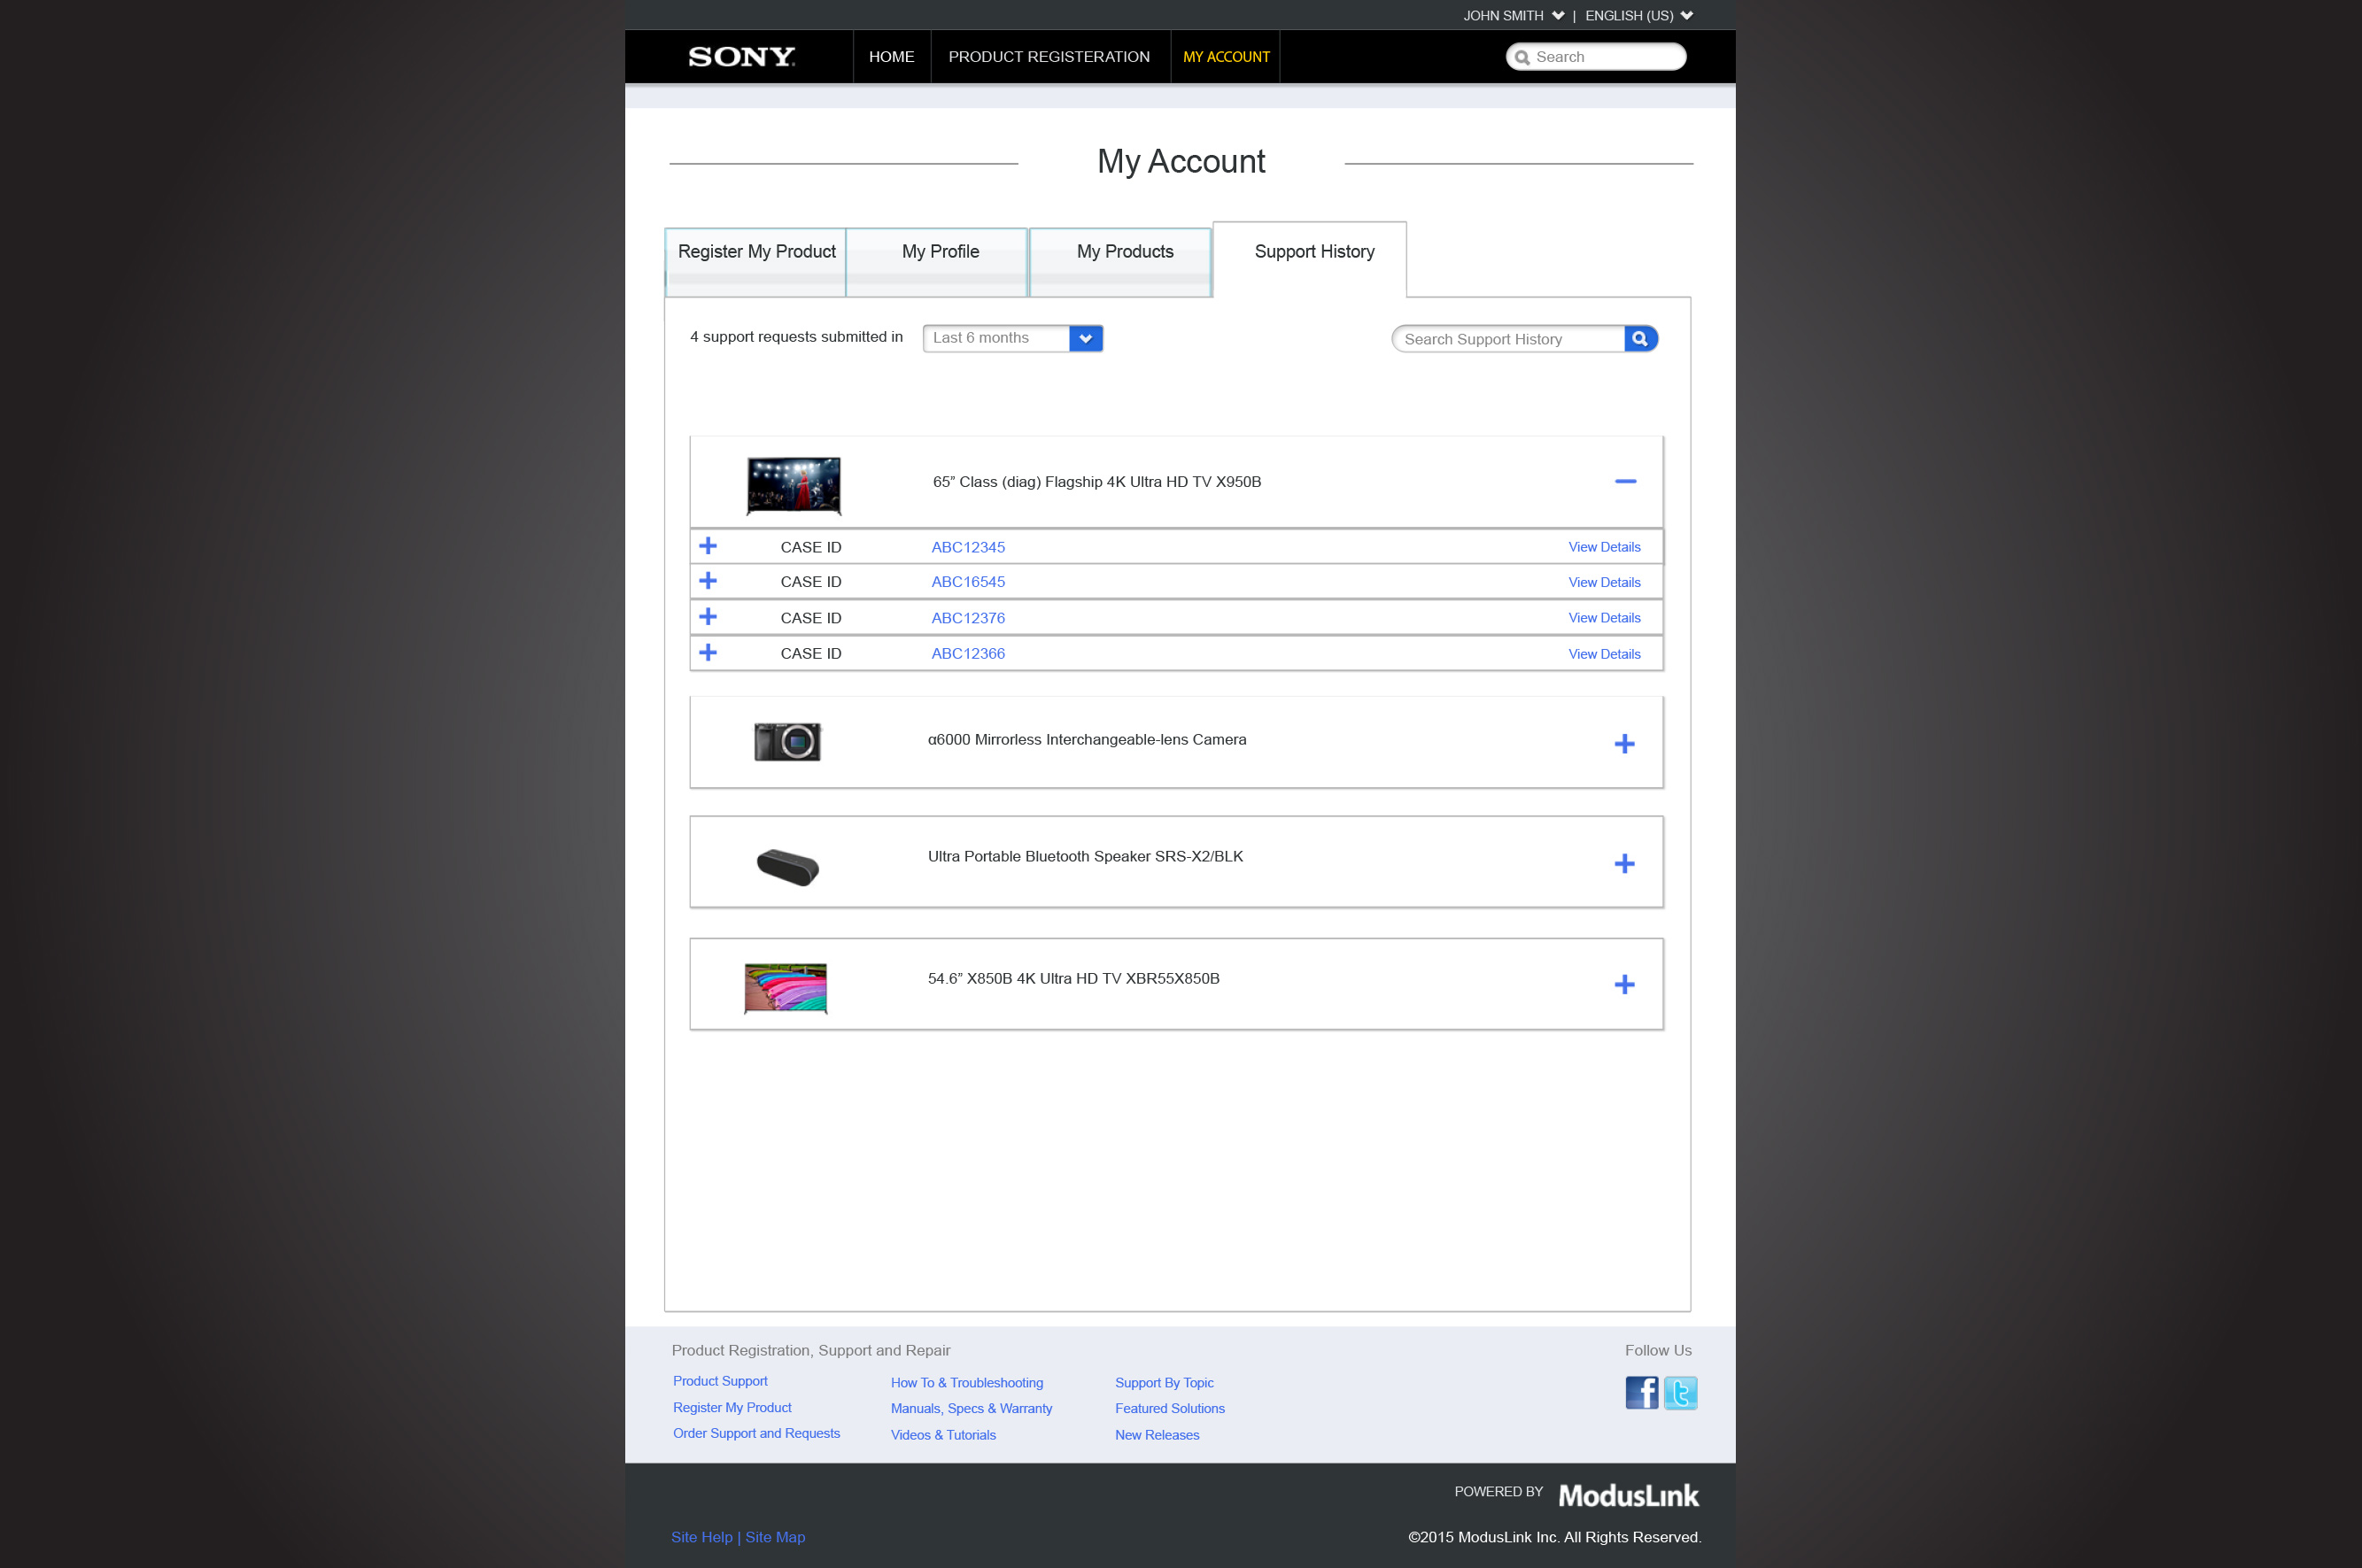The height and width of the screenshot is (1568, 2362).
Task: Open Site Help link
Action: coord(702,1537)
